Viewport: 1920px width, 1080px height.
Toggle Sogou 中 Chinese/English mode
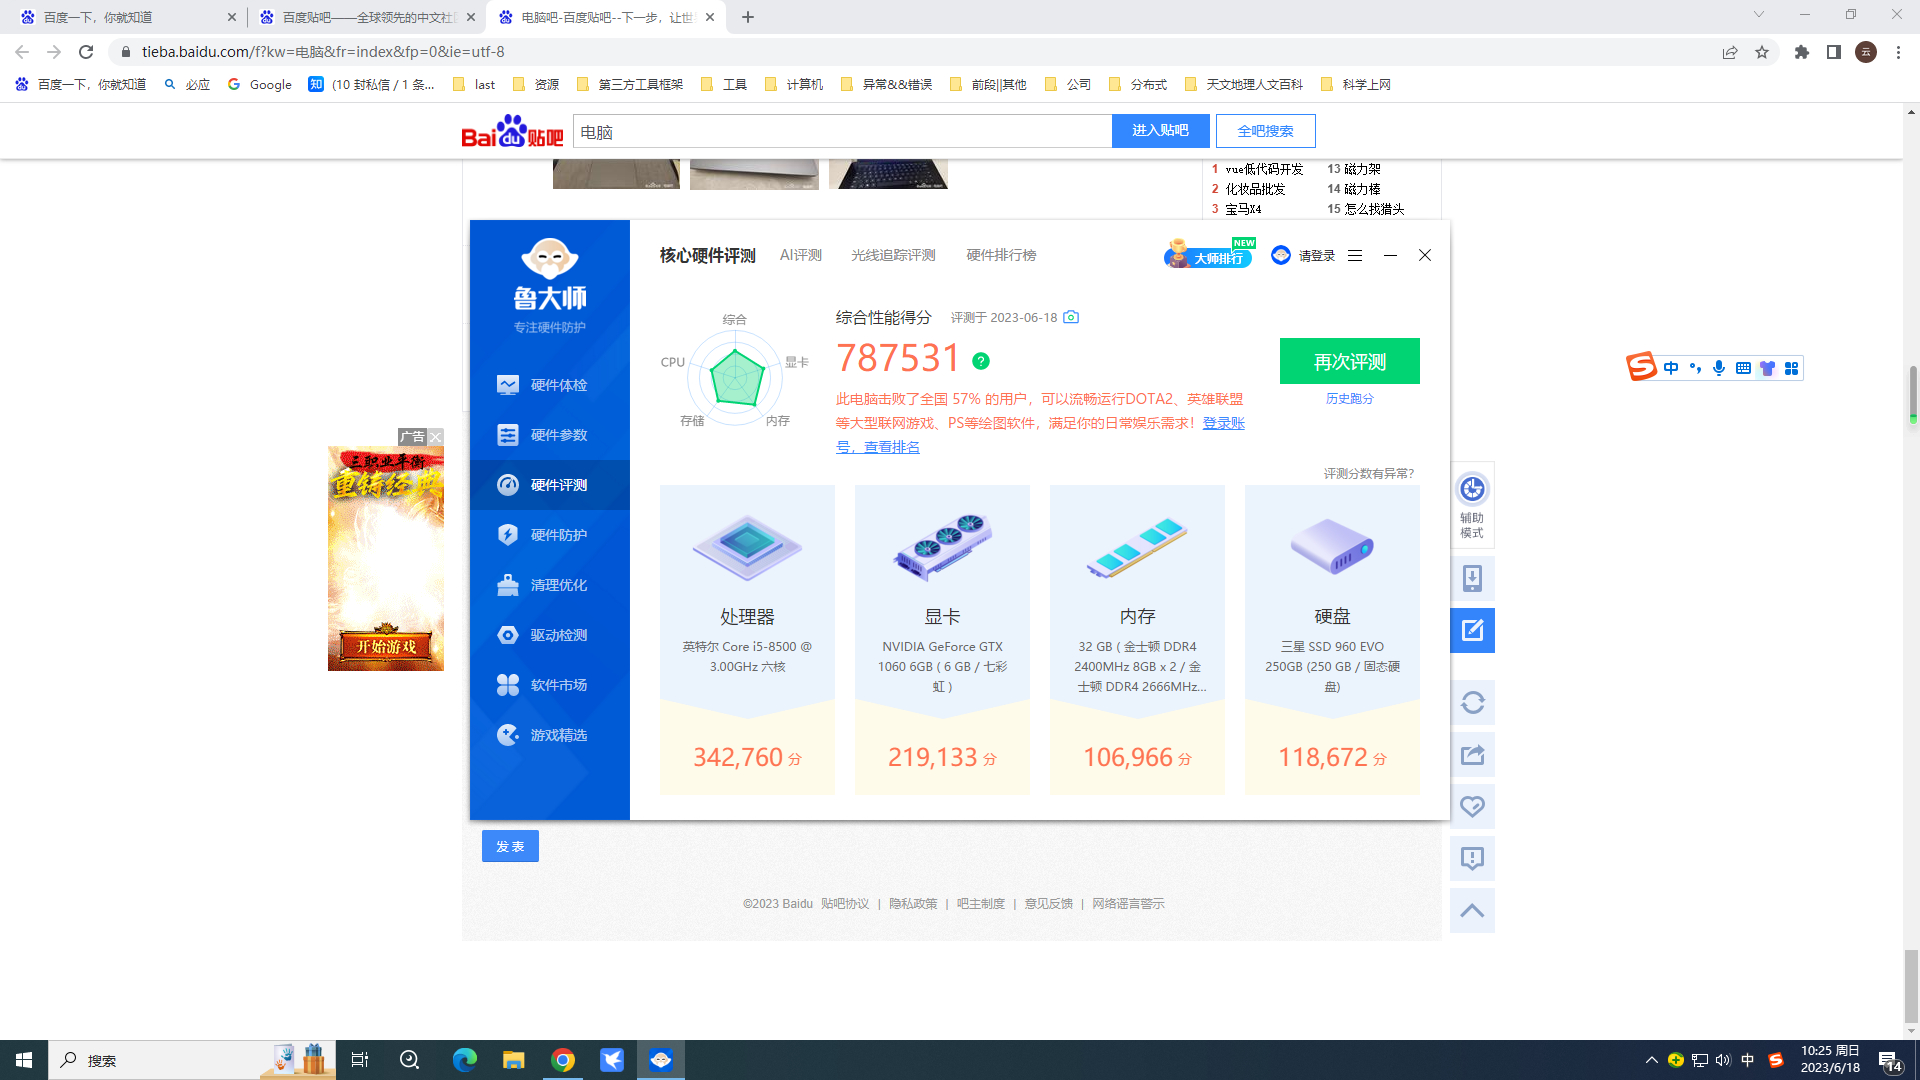1671,368
